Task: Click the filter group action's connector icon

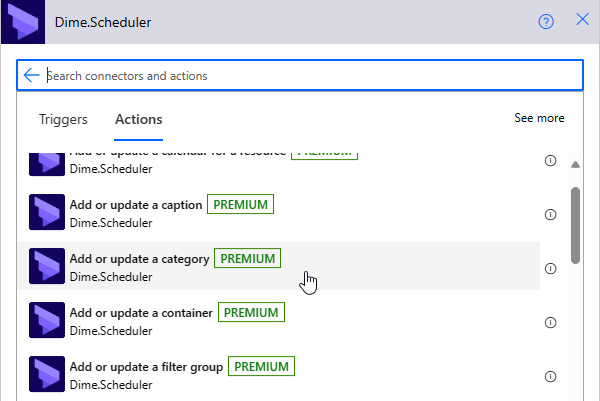Action: pos(47,375)
